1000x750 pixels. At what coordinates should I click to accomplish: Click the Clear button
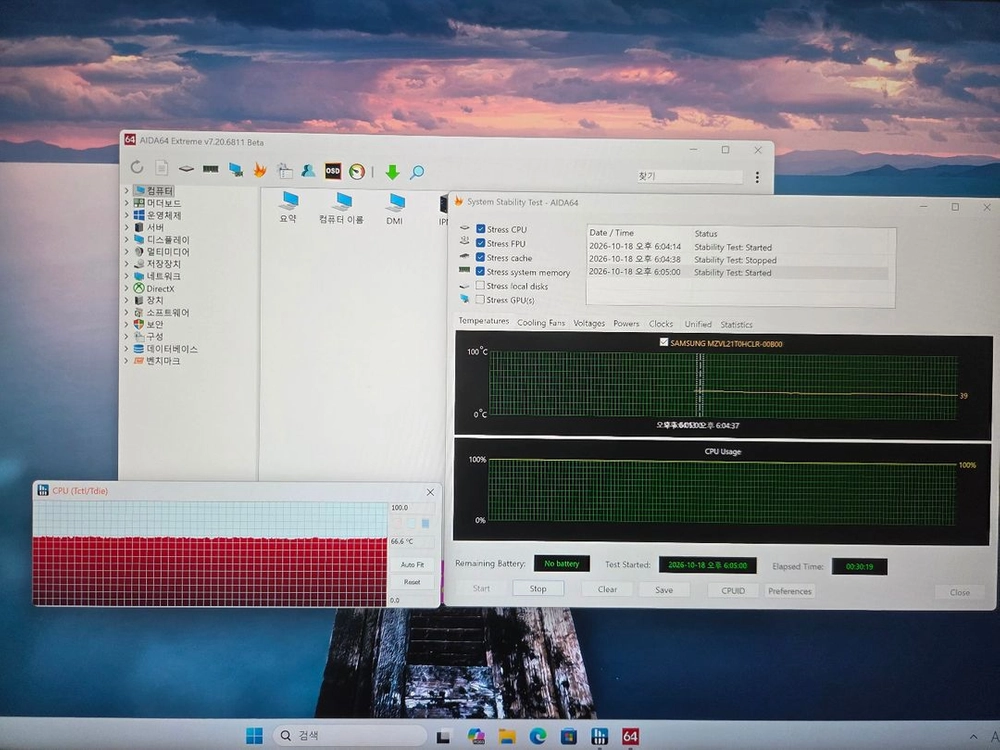(x=607, y=589)
